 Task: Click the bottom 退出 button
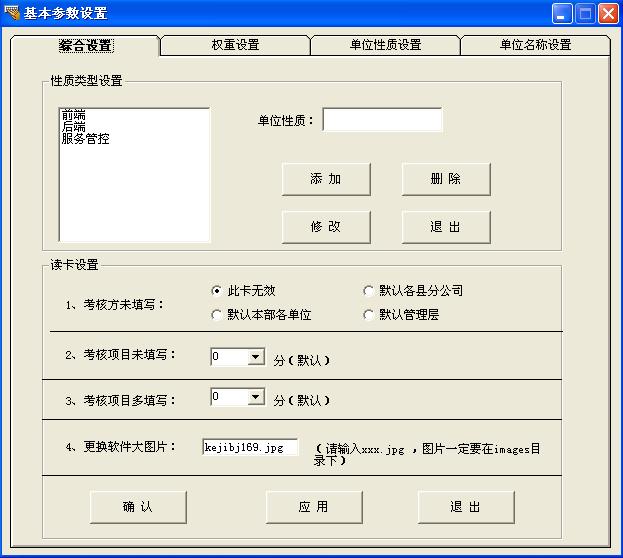[466, 507]
